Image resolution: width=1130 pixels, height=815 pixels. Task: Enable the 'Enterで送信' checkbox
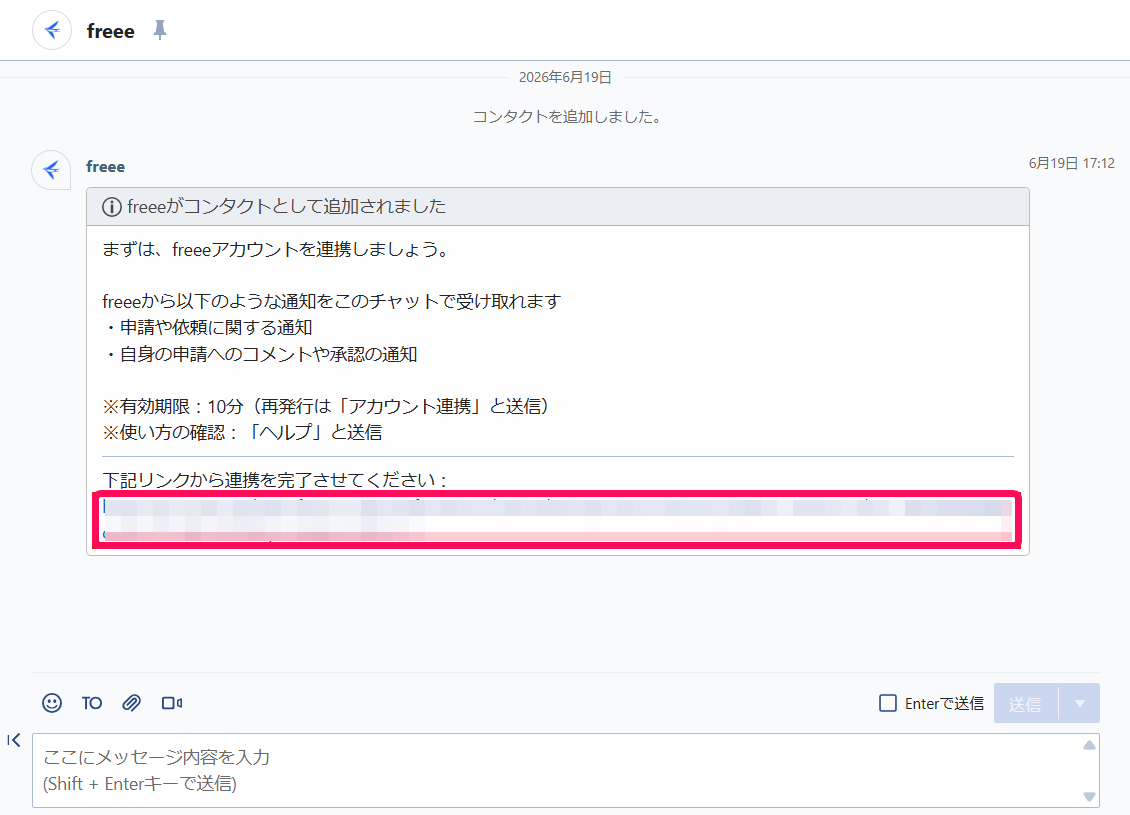click(888, 703)
